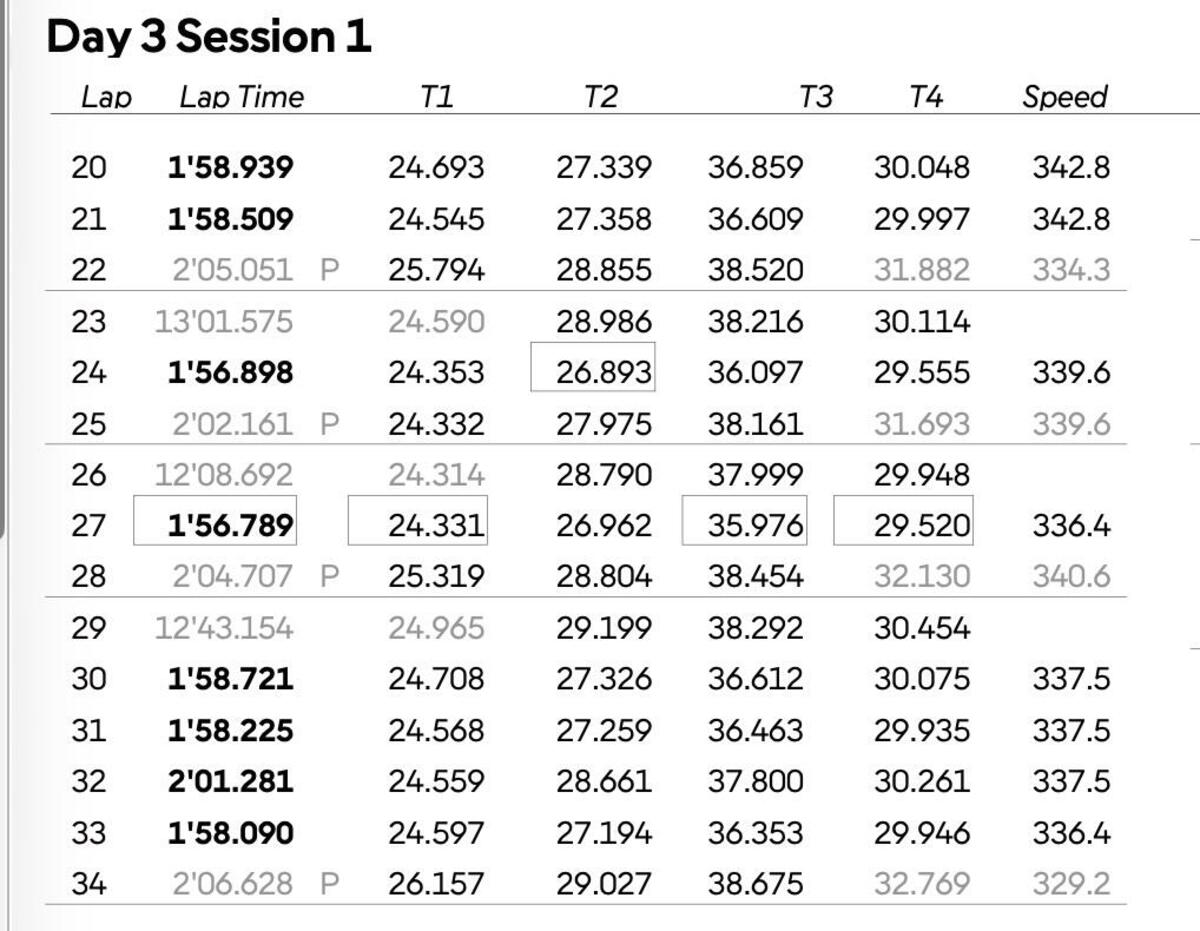1200x931 pixels.
Task: Click lap number 30 in the Lap column
Action: [x=88, y=679]
